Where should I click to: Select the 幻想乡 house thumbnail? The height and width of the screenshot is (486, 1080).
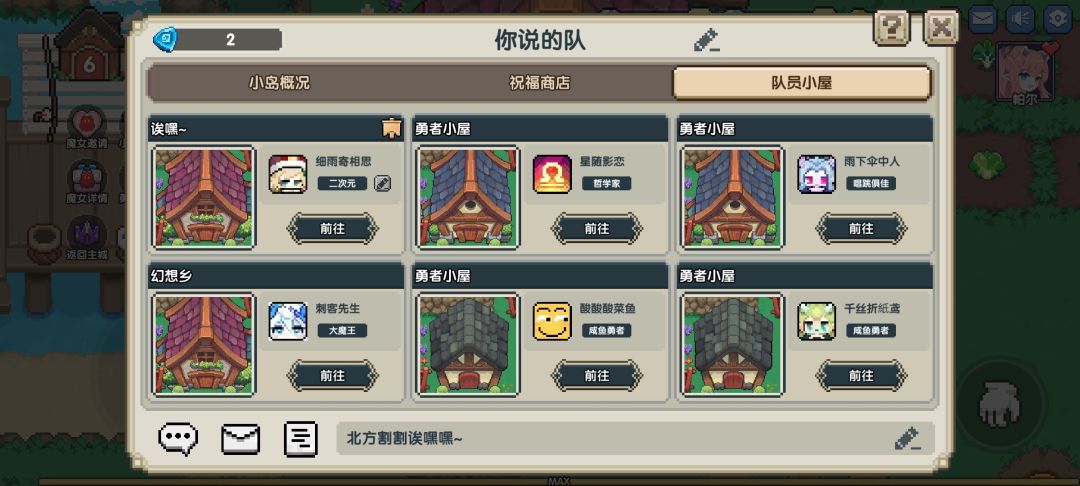pos(204,346)
